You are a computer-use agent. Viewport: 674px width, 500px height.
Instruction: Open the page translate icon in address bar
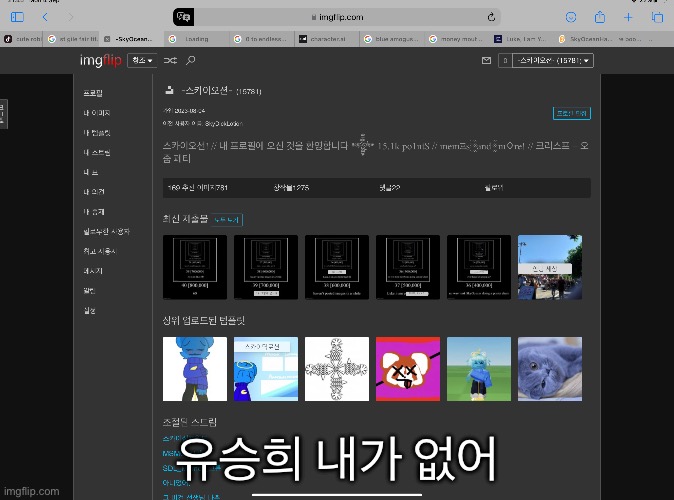(x=184, y=17)
